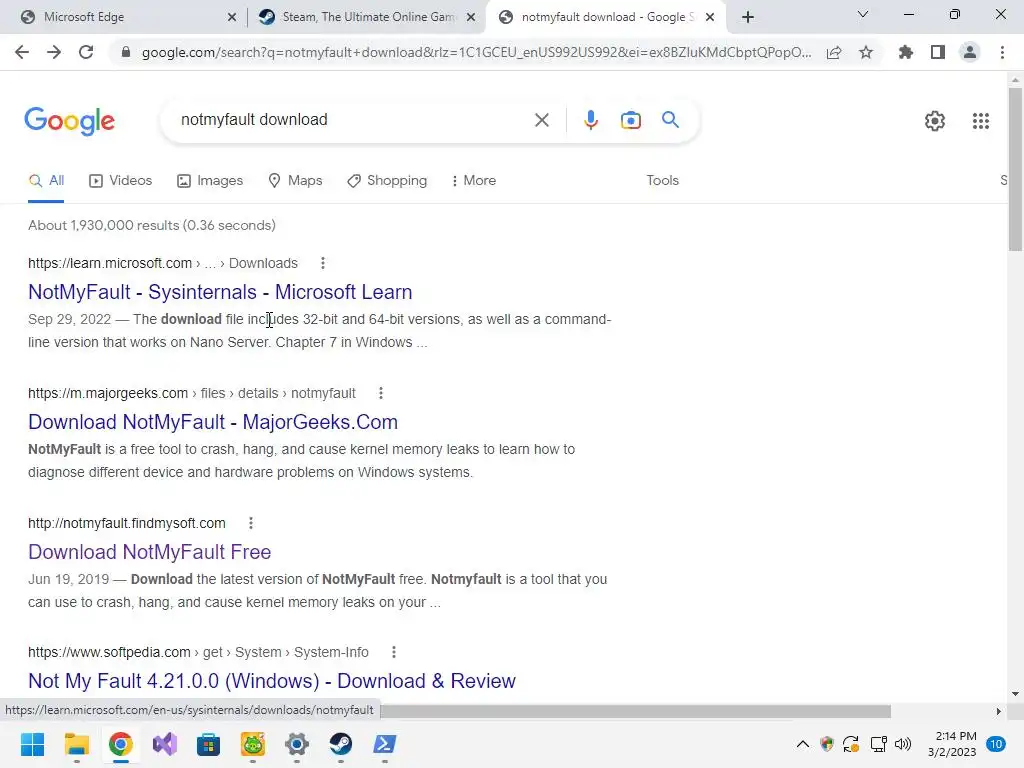Viewport: 1024px width, 768px height.
Task: Close the notmyfault download tab
Action: click(x=710, y=17)
